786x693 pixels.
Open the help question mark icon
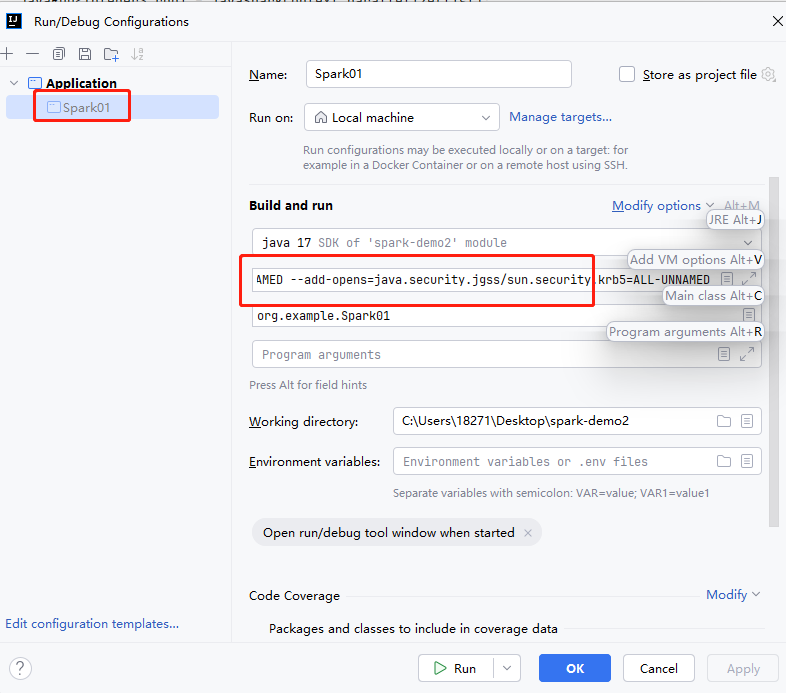[20, 668]
